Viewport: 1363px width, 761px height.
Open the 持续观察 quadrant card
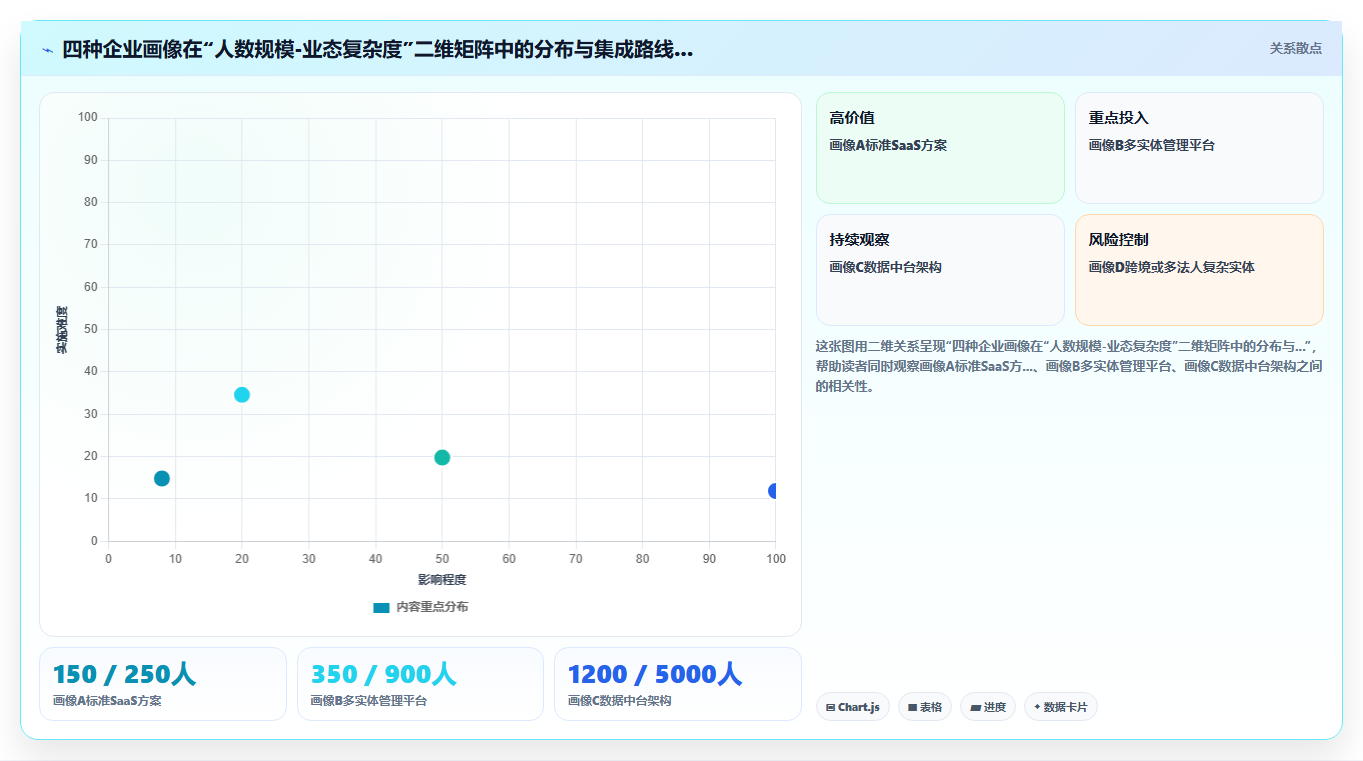[940, 270]
